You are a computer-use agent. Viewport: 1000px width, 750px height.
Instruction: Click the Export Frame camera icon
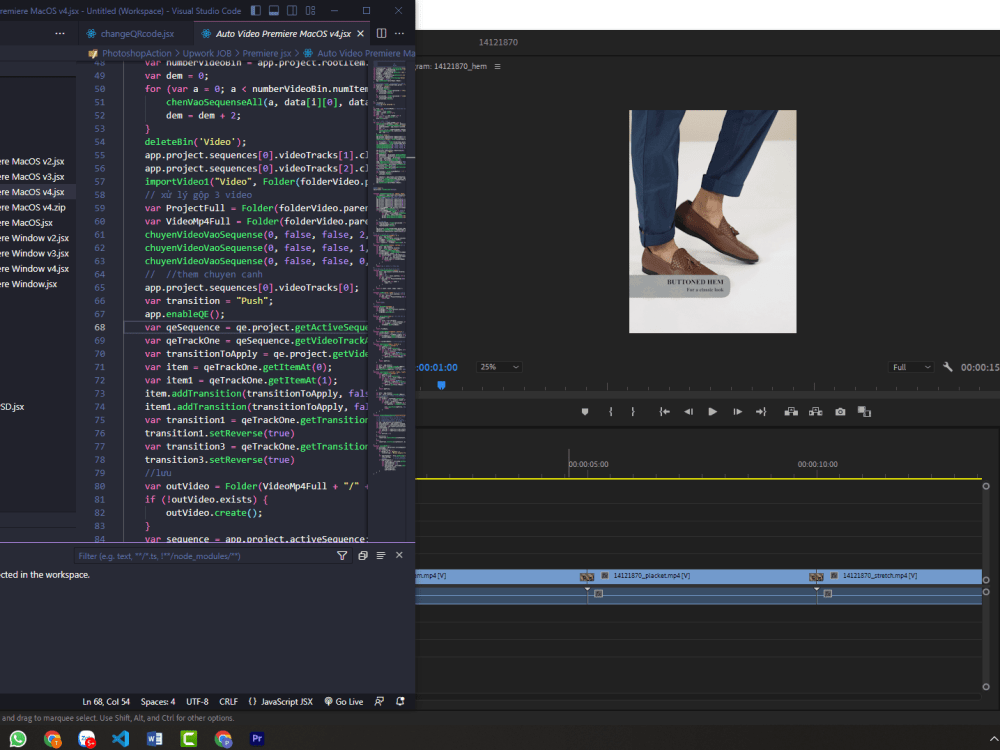[840, 411]
